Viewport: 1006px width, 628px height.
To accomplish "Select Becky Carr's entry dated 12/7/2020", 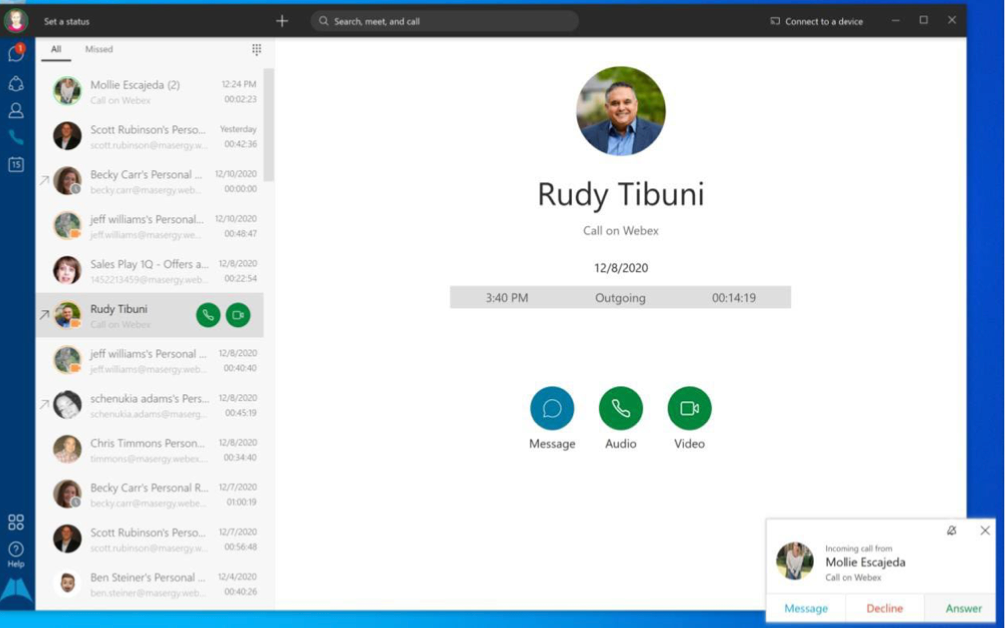I will pos(149,494).
